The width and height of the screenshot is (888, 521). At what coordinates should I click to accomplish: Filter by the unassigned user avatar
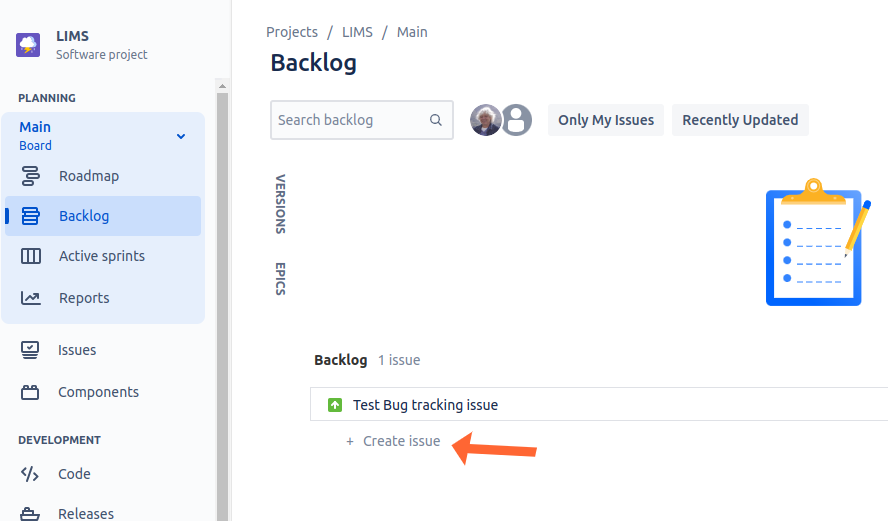pos(516,120)
